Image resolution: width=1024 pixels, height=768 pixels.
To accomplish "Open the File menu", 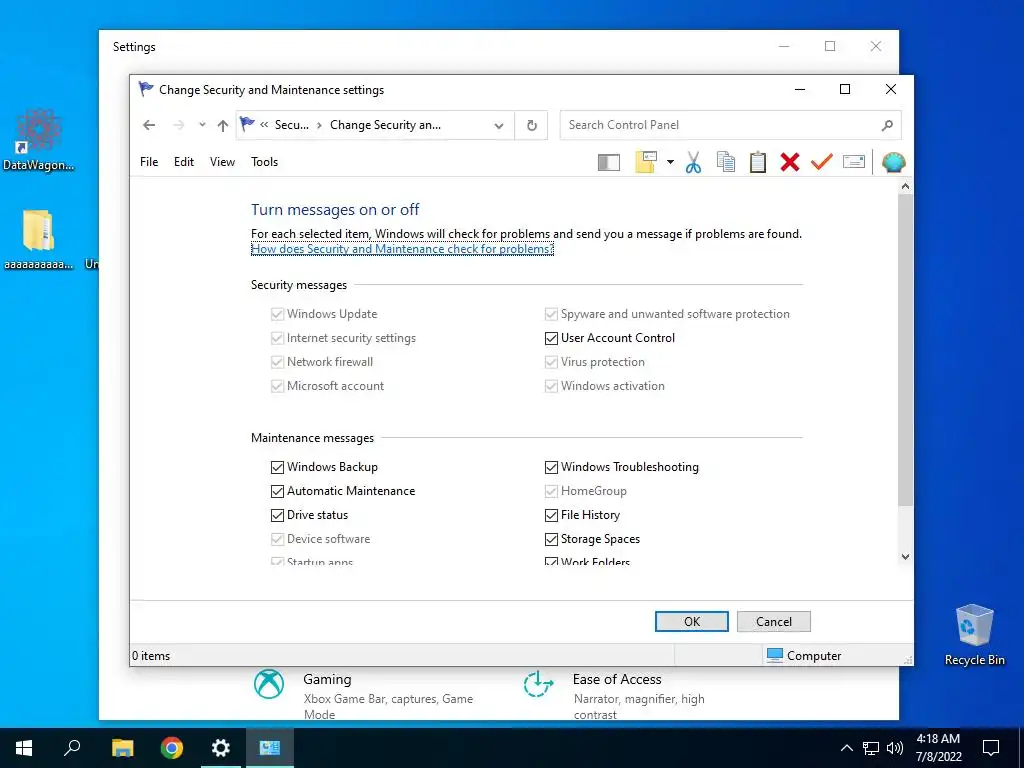I will click(x=149, y=162).
